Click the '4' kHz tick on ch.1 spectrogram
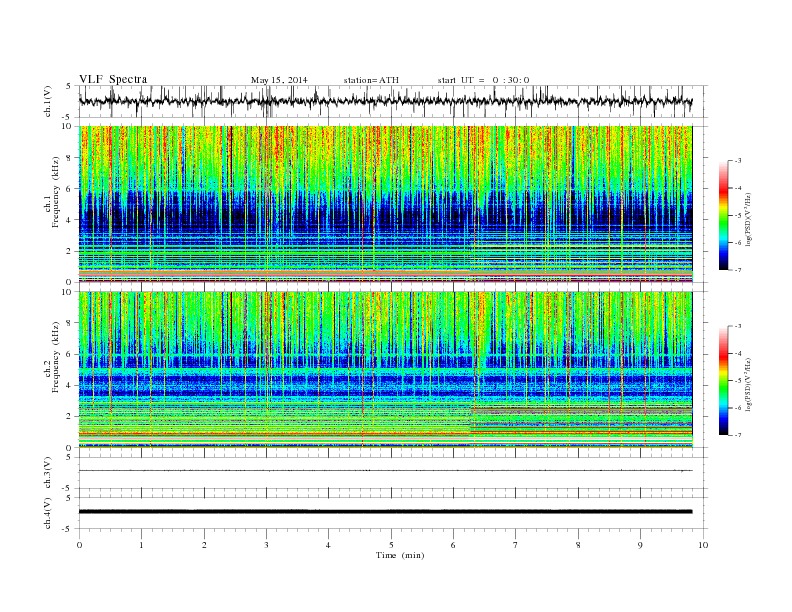The height and width of the screenshot is (612, 792). point(69,220)
